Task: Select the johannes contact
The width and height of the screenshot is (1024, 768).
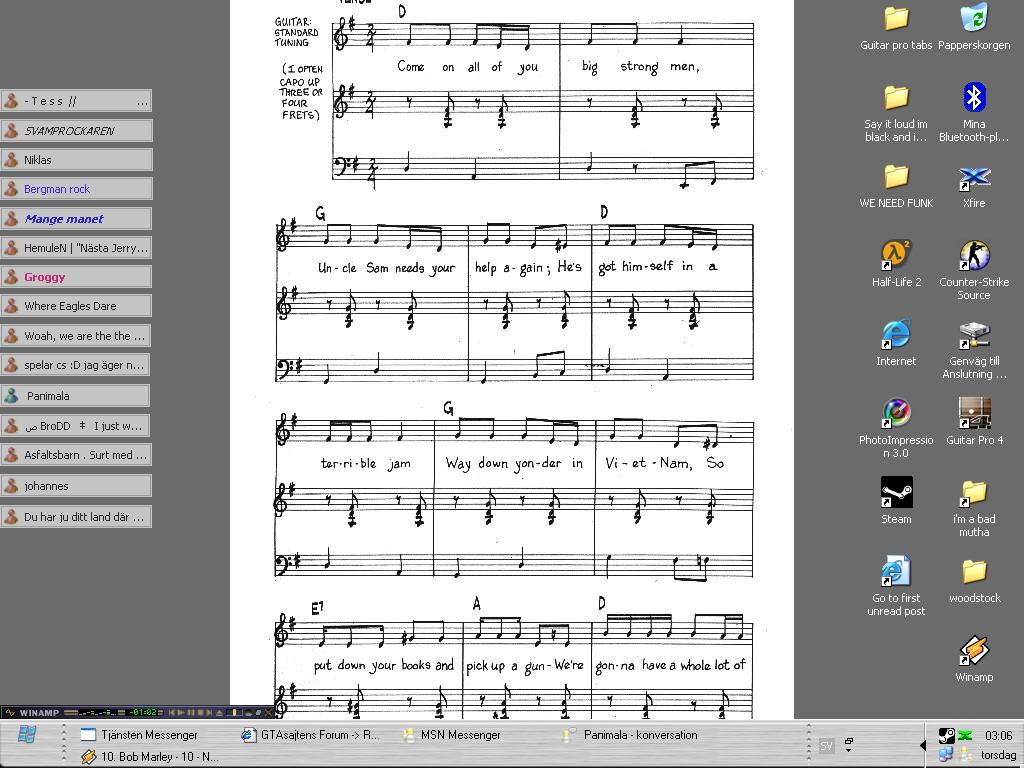Action: coord(76,486)
